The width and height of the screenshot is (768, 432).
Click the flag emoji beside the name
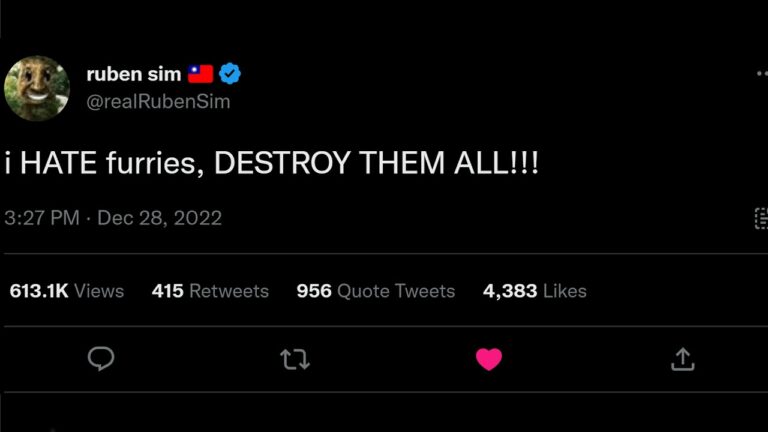click(200, 74)
